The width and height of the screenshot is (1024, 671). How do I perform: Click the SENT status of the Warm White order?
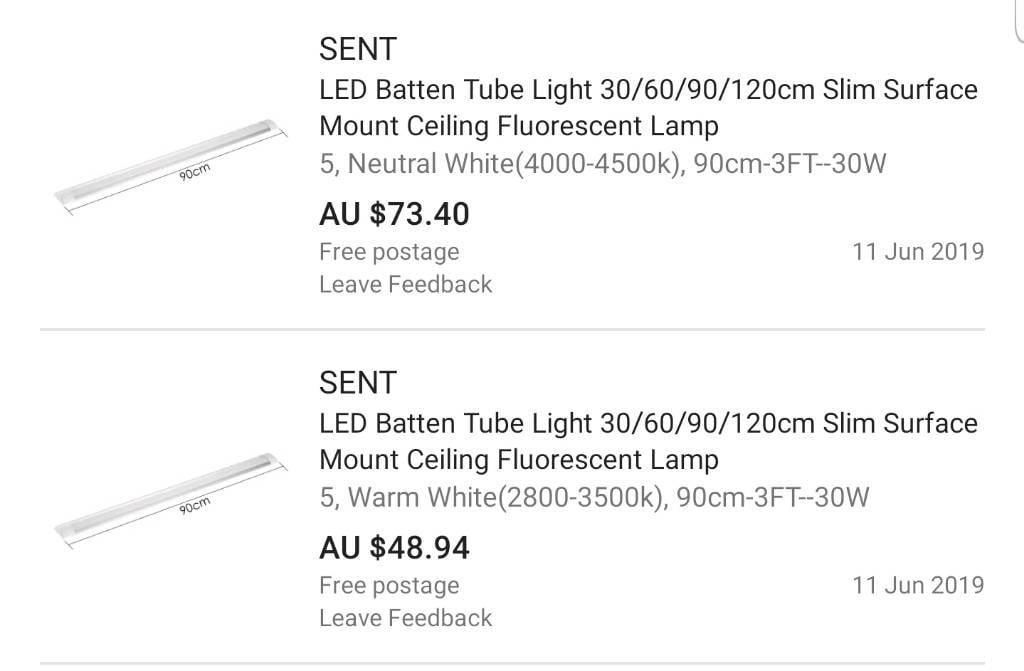point(358,382)
